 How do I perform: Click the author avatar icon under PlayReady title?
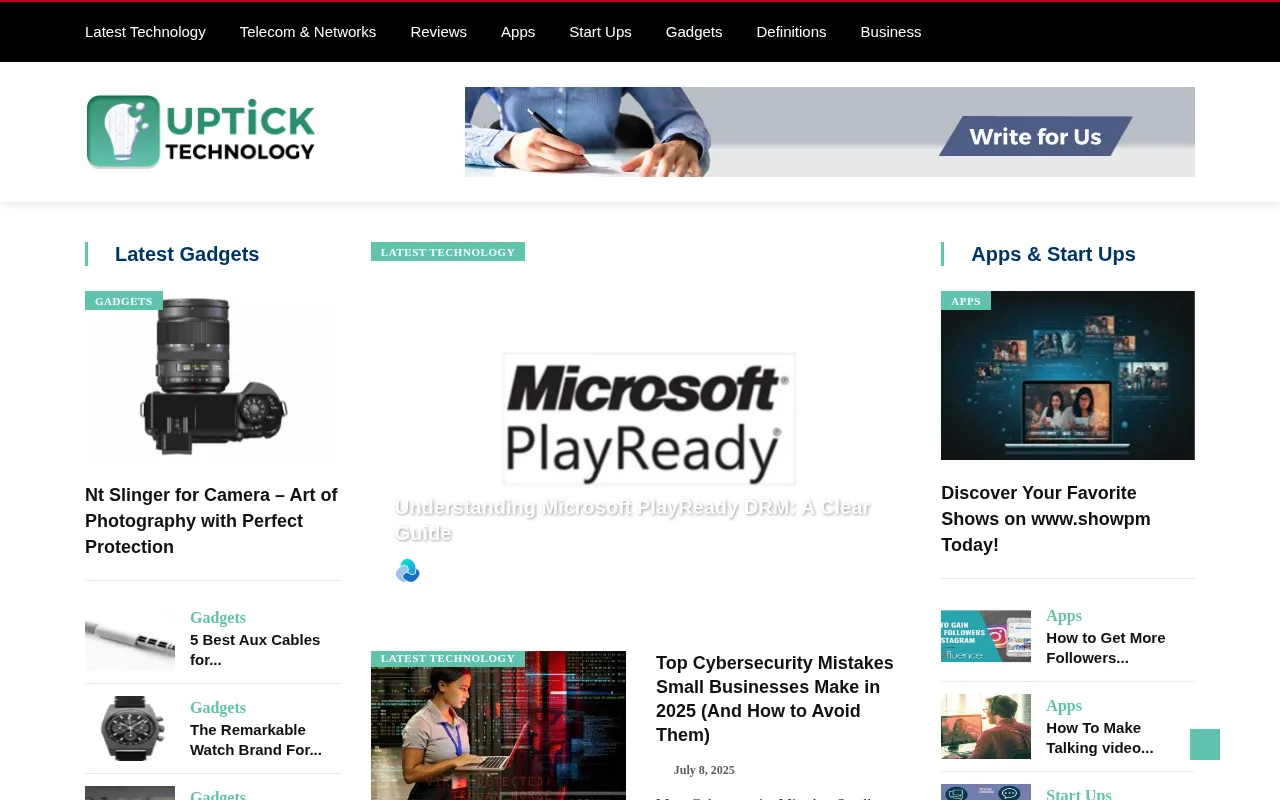coord(408,571)
